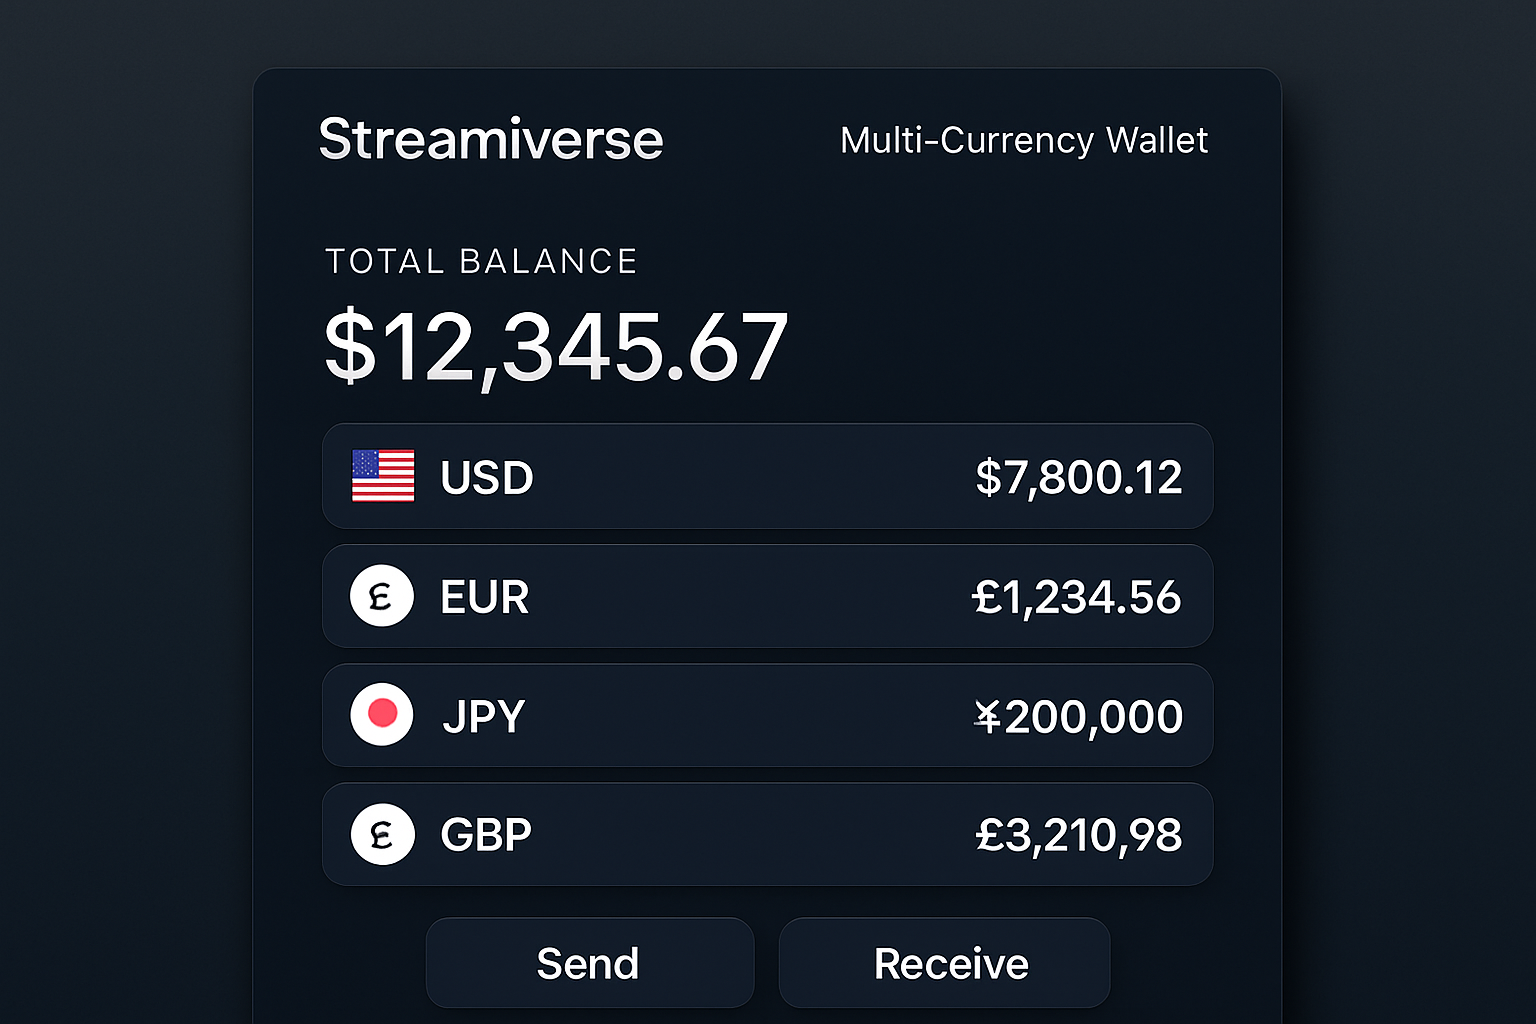Click the TOTAL BALANCE heading

tap(481, 261)
